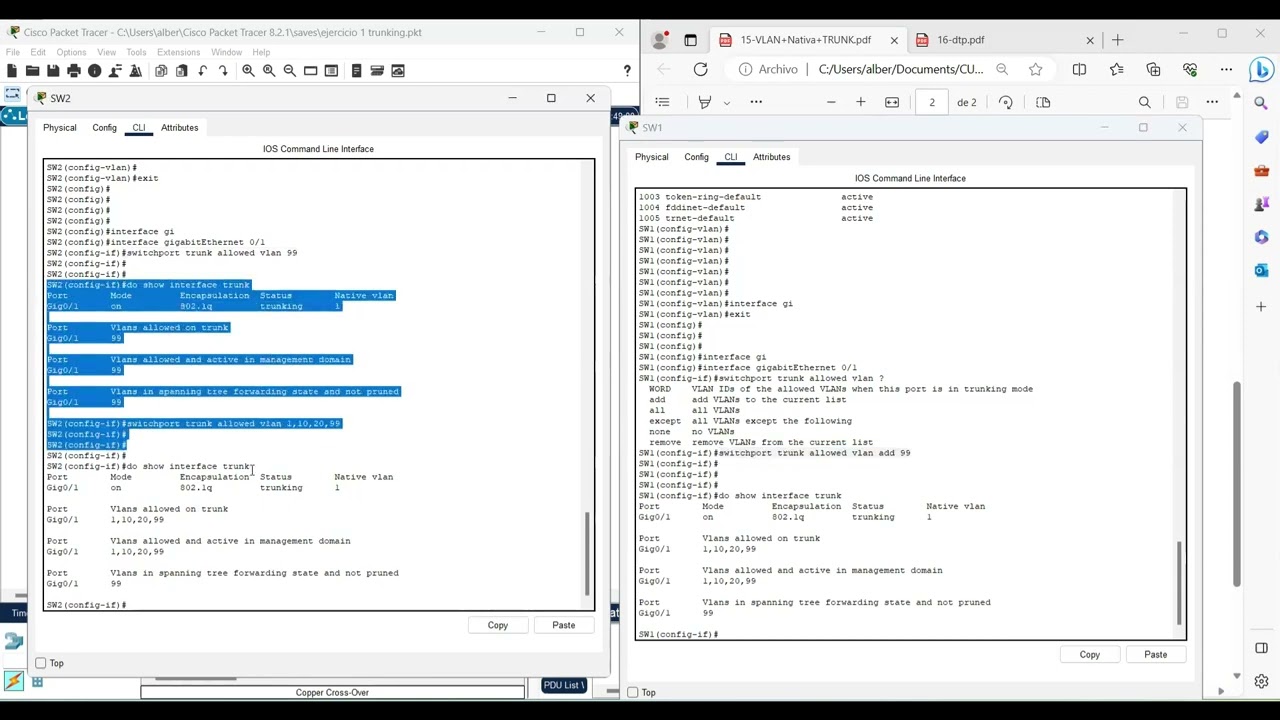Open more PDF toolbar options after draw tool
1280x720 pixels.
pos(756,102)
